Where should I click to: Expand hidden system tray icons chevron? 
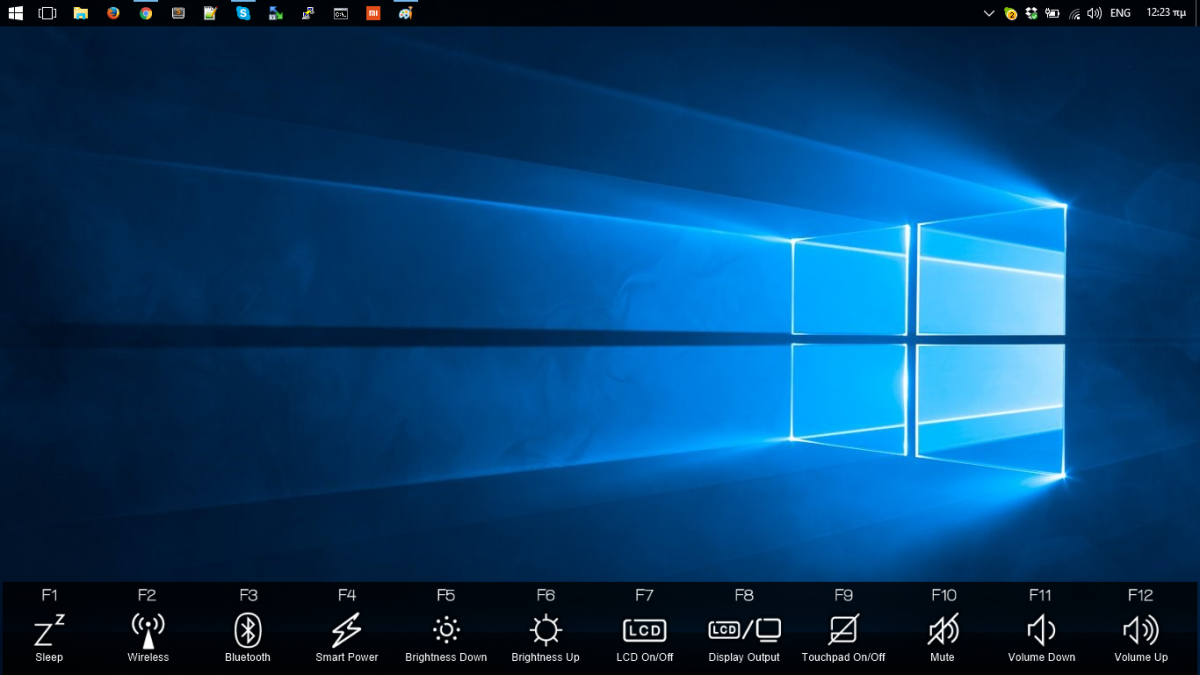tap(989, 13)
